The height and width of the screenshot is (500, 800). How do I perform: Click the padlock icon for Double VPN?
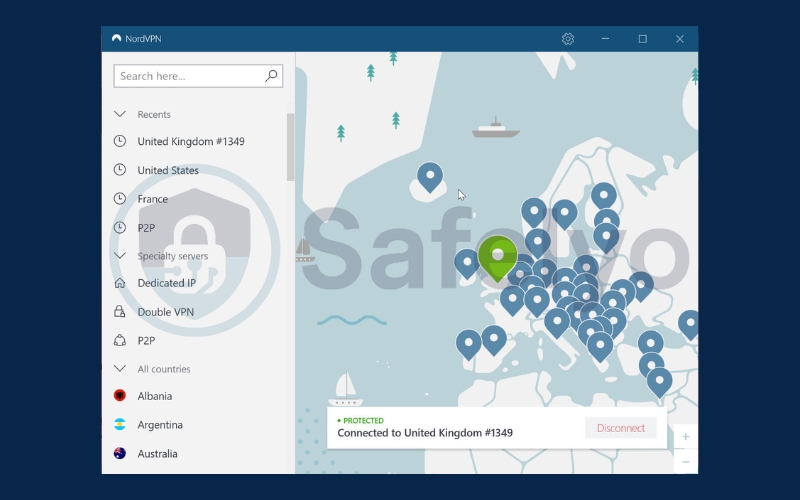point(120,311)
